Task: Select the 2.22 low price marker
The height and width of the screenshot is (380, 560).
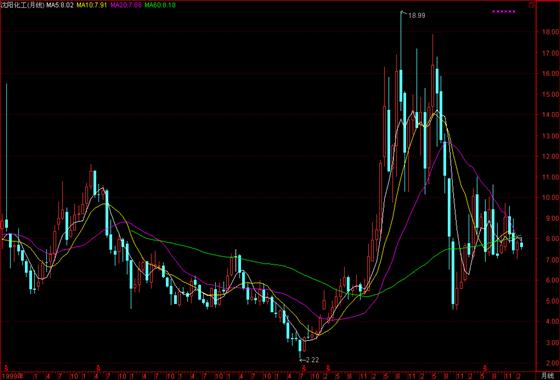Action: (x=309, y=360)
